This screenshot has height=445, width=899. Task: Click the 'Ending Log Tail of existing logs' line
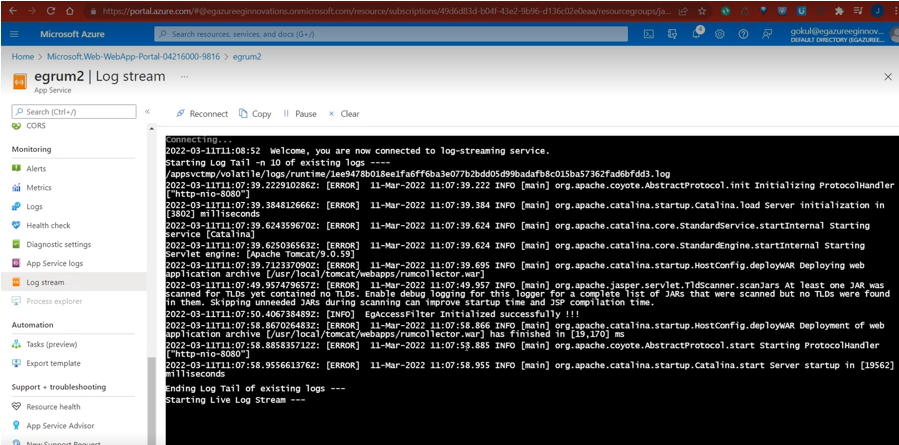coord(255,388)
